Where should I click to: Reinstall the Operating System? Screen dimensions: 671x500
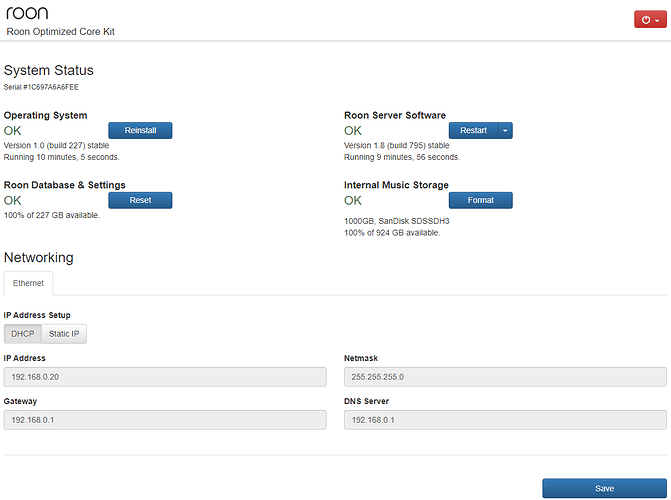point(140,131)
